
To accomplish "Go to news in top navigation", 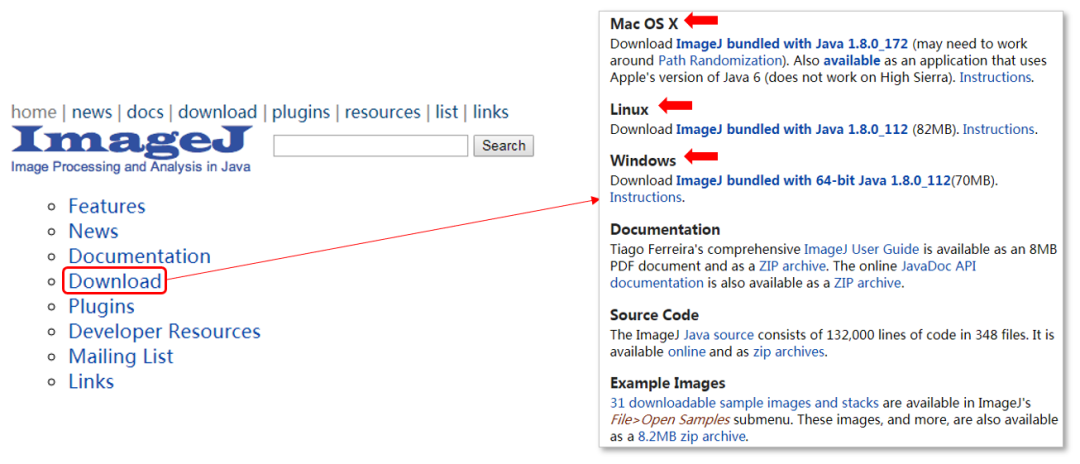I will click(92, 112).
